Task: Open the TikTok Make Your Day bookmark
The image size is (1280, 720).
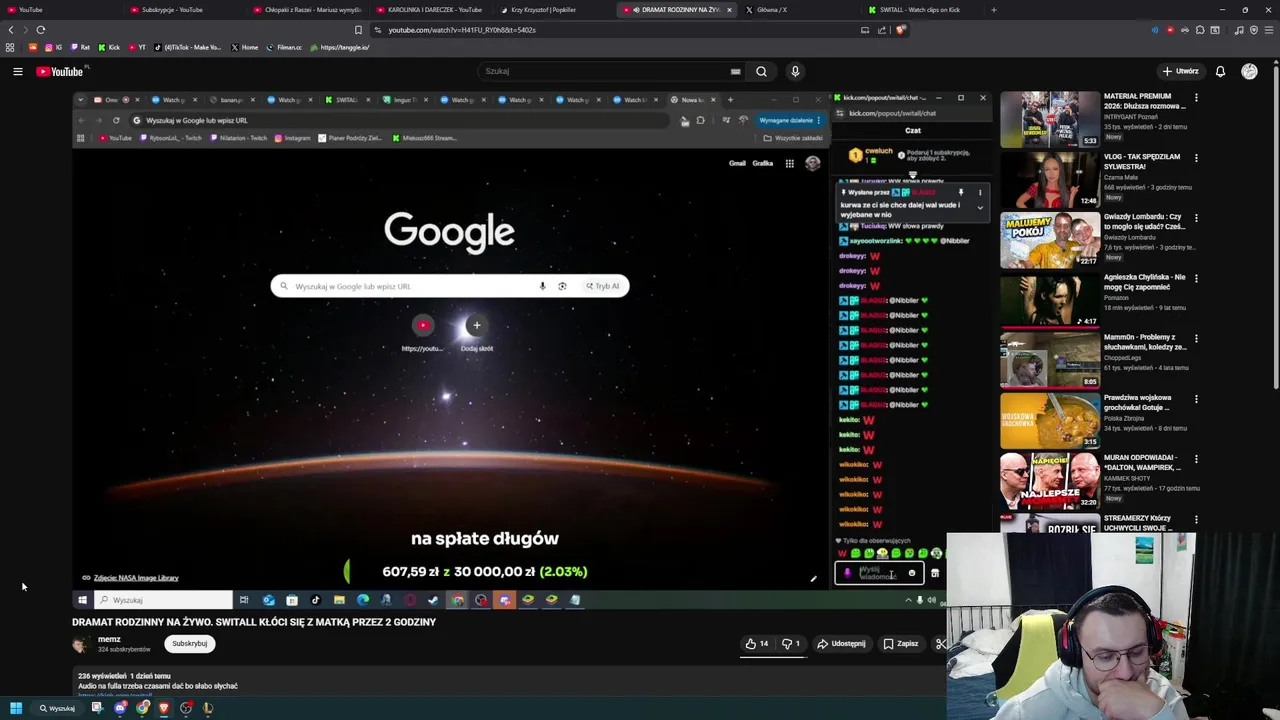Action: [x=187, y=47]
